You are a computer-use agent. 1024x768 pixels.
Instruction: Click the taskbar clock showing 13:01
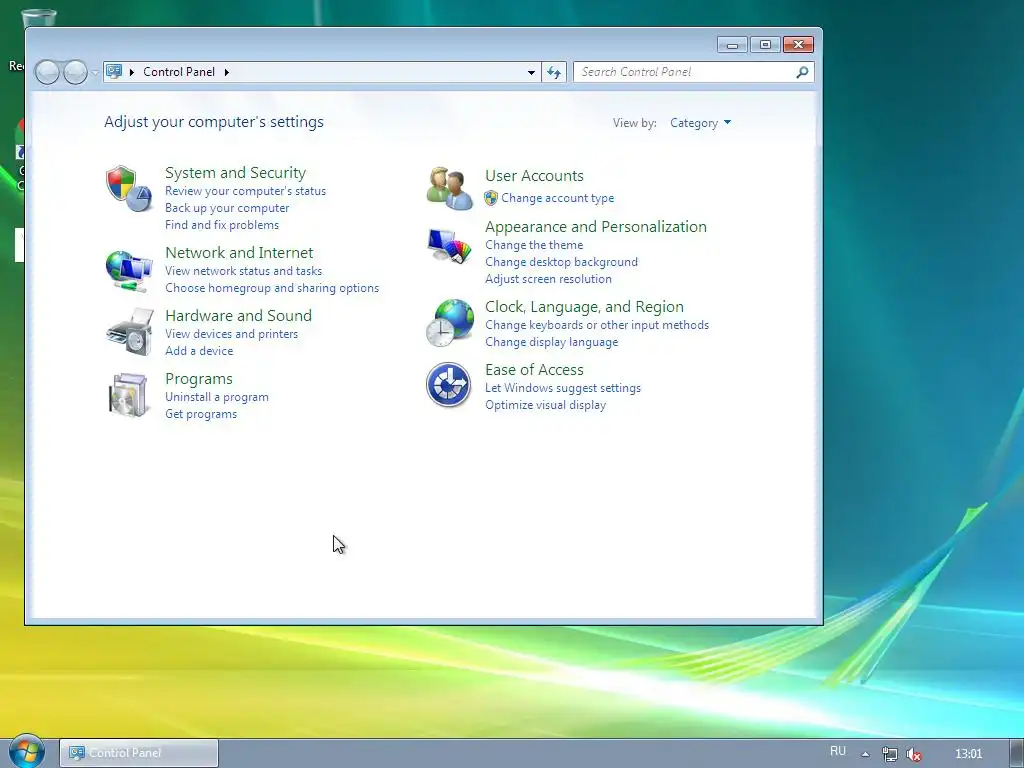968,754
